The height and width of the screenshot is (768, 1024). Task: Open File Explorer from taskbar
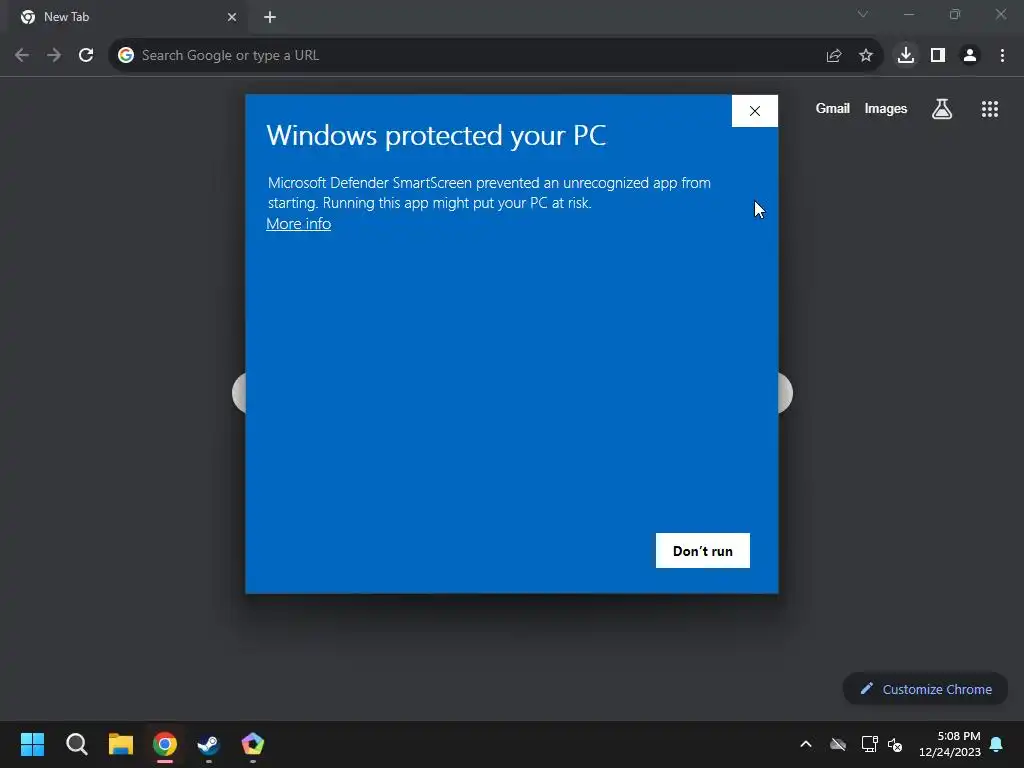[x=121, y=744]
